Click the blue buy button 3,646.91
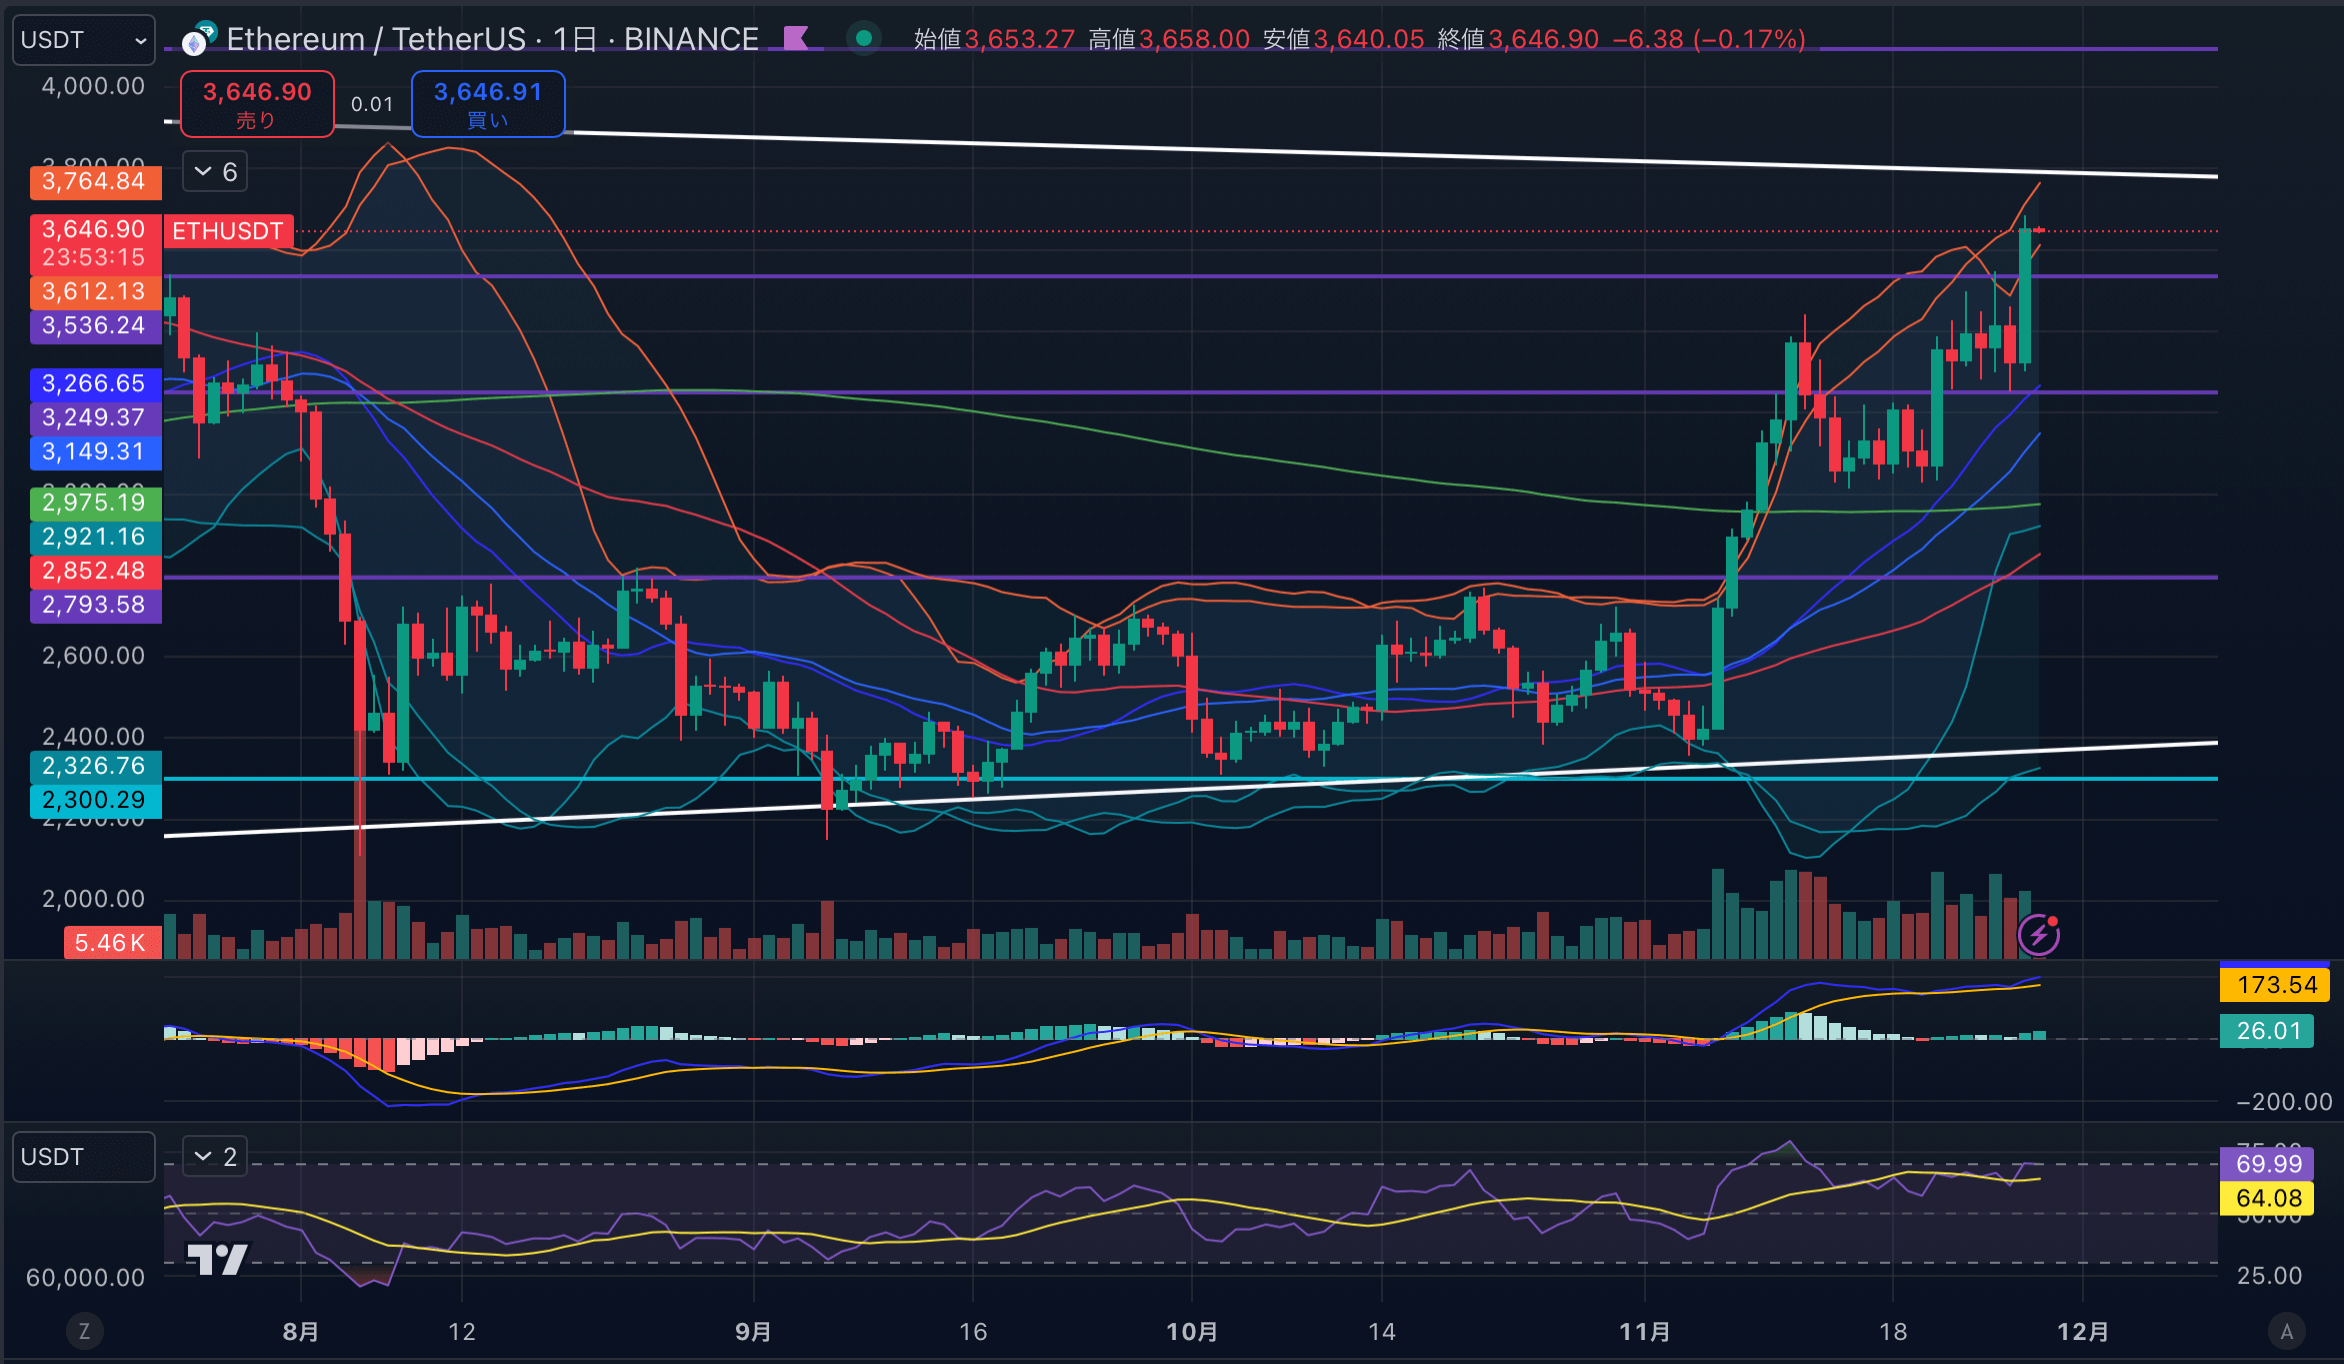Screen dimensions: 2344x1364 click(488, 104)
